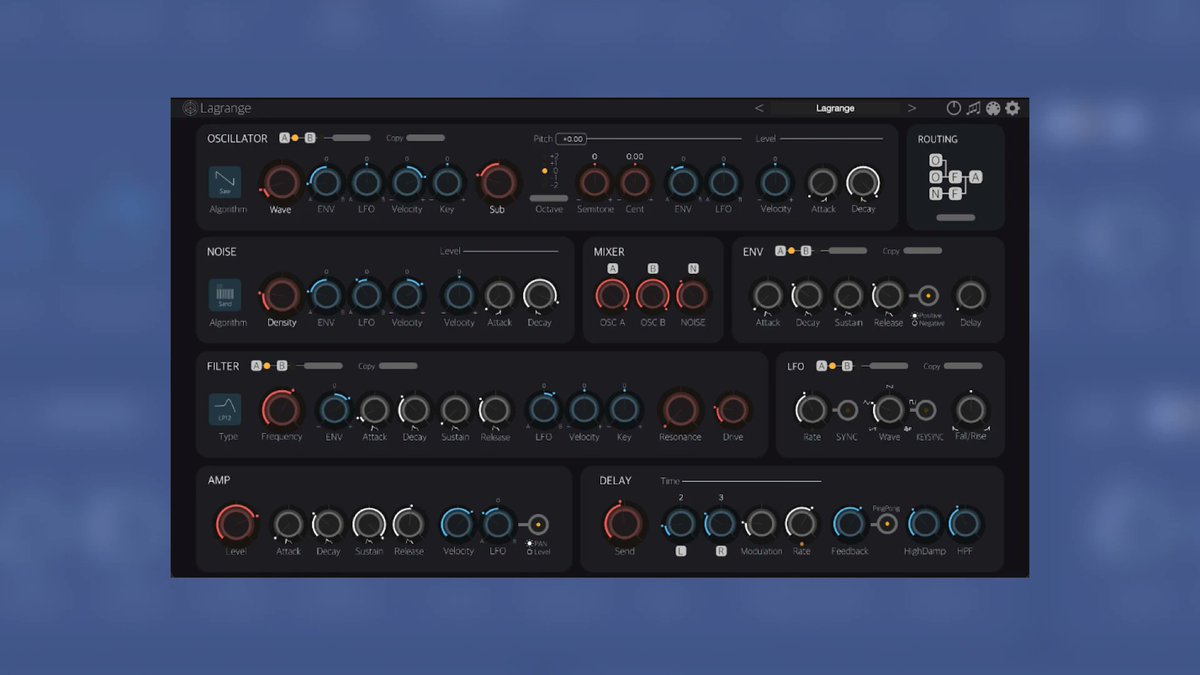Image resolution: width=1200 pixels, height=675 pixels.
Task: Toggle the delay PingPong button
Action: tap(886, 523)
